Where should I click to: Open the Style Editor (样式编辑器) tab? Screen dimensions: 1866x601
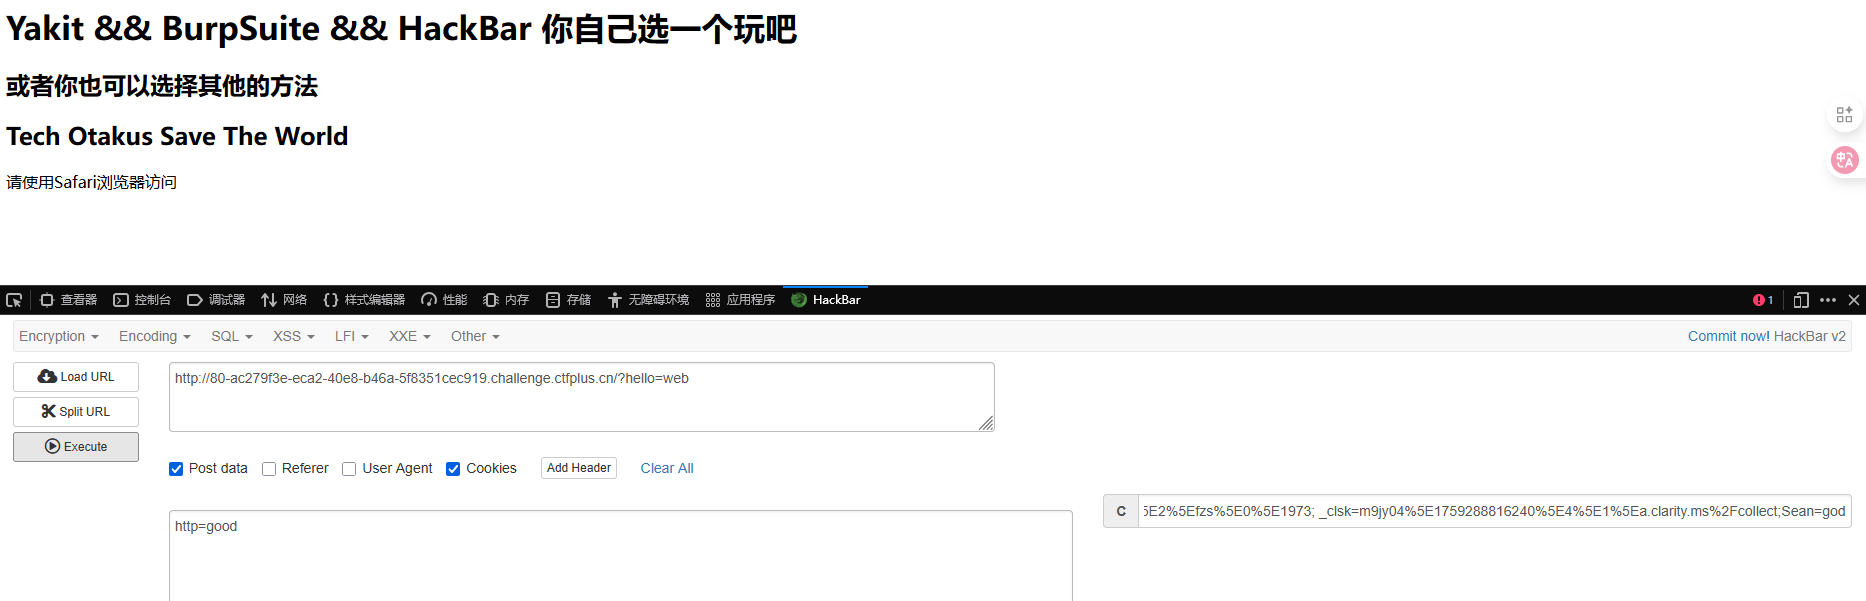[364, 300]
